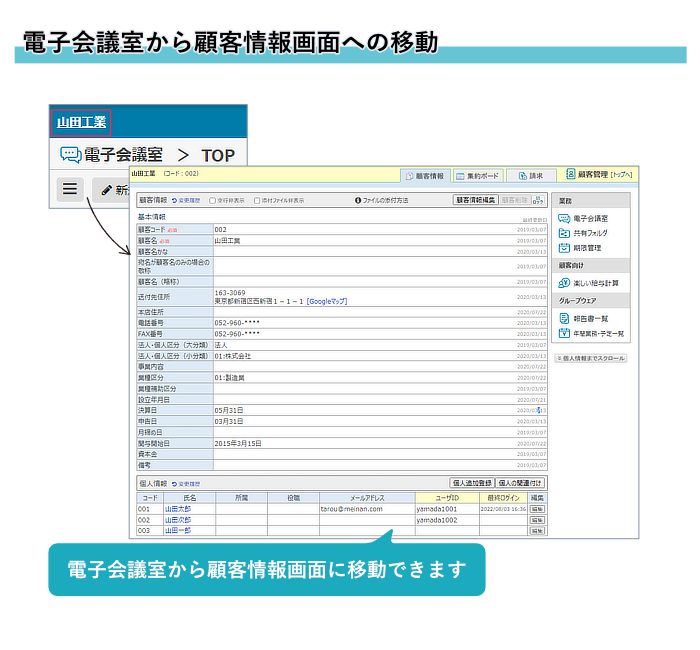Image resolution: width=700 pixels, height=650 pixels.
Task: Switch to the 集約ボード tab
Action: (476, 175)
